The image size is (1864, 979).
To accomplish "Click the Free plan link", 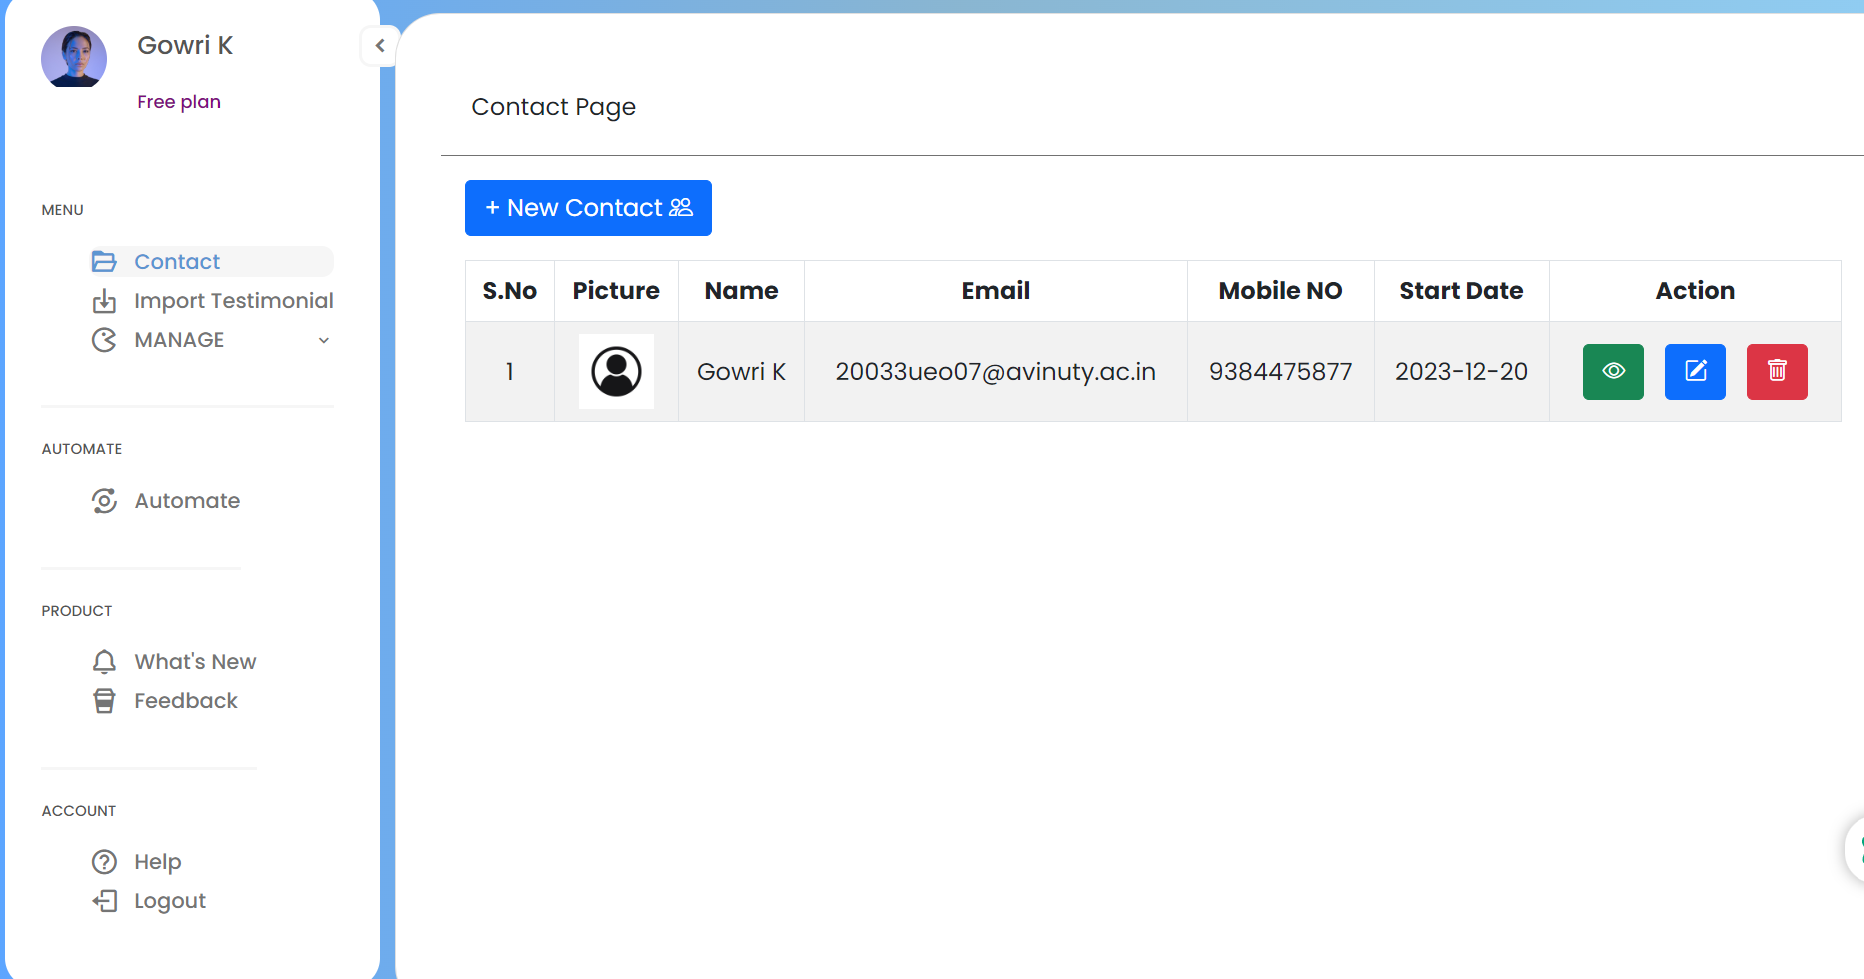I will 179,102.
